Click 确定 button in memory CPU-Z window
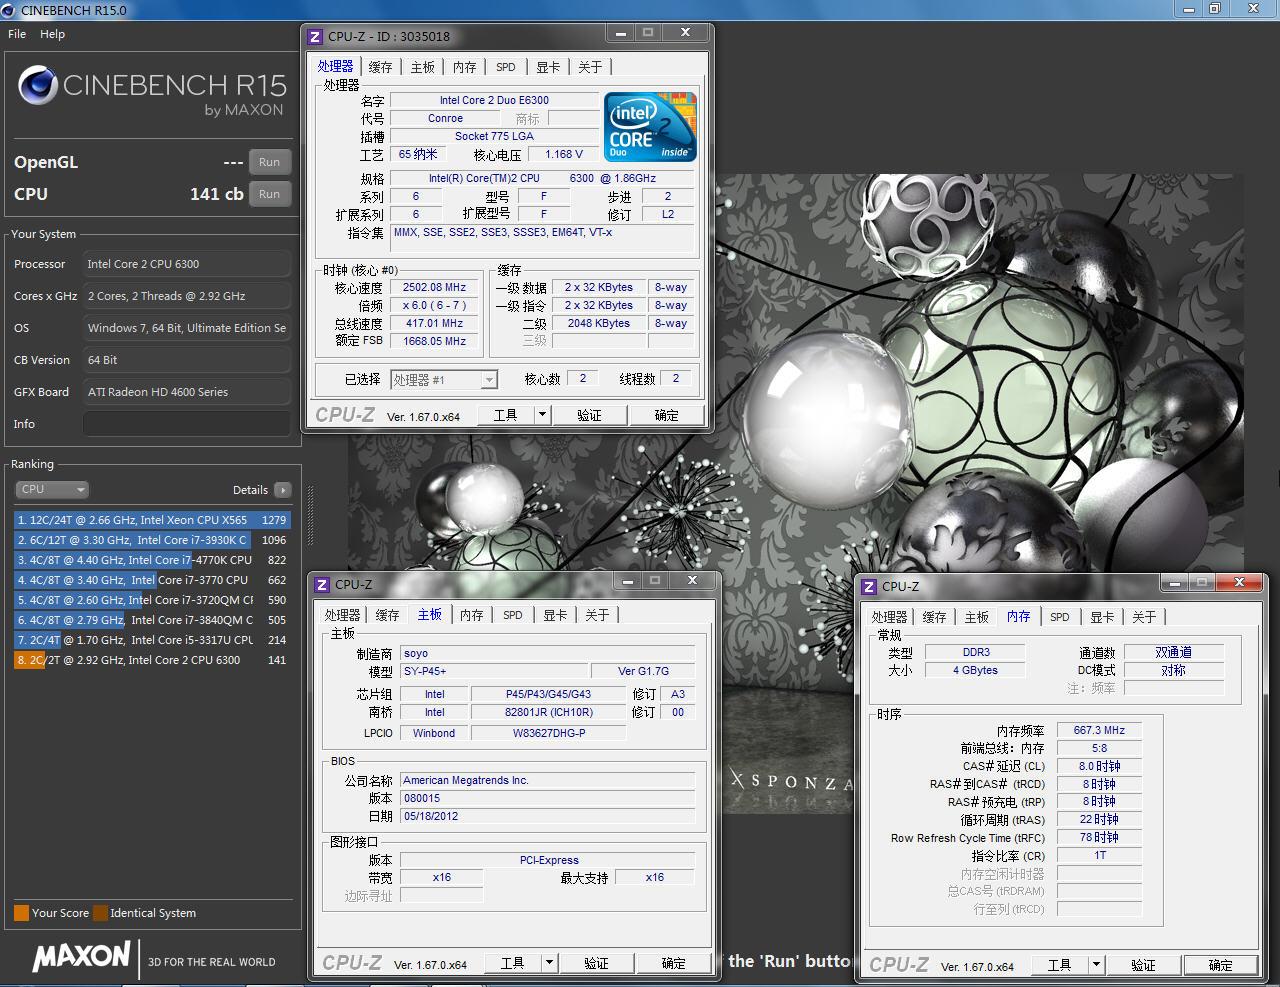This screenshot has height=987, width=1280. click(x=1221, y=964)
